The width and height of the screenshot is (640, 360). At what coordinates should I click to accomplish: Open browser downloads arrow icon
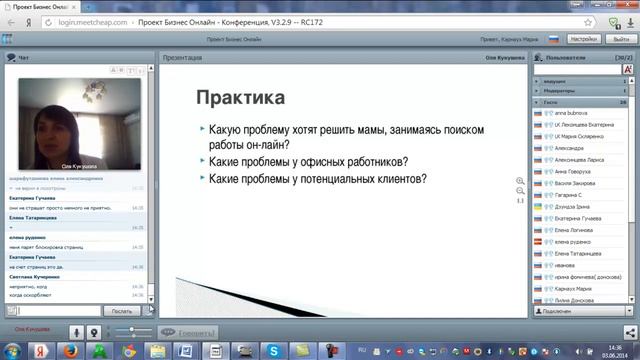click(631, 23)
